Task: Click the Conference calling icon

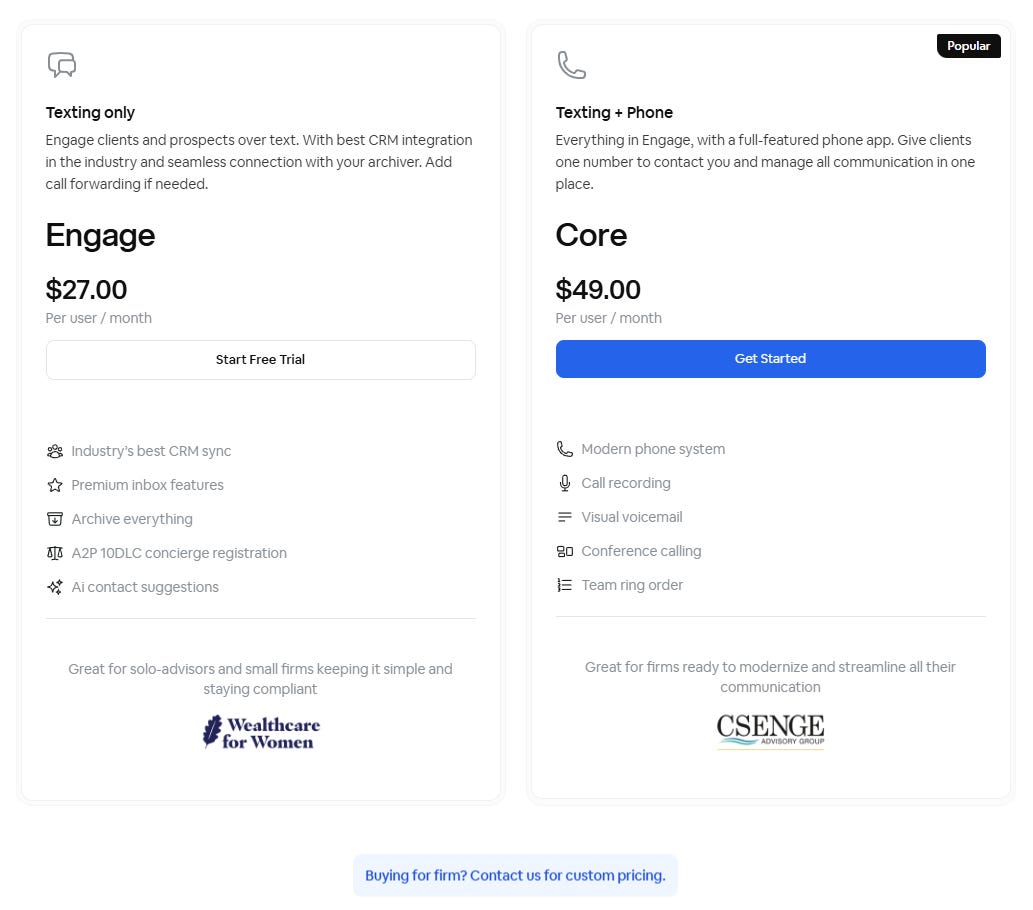Action: tap(565, 551)
